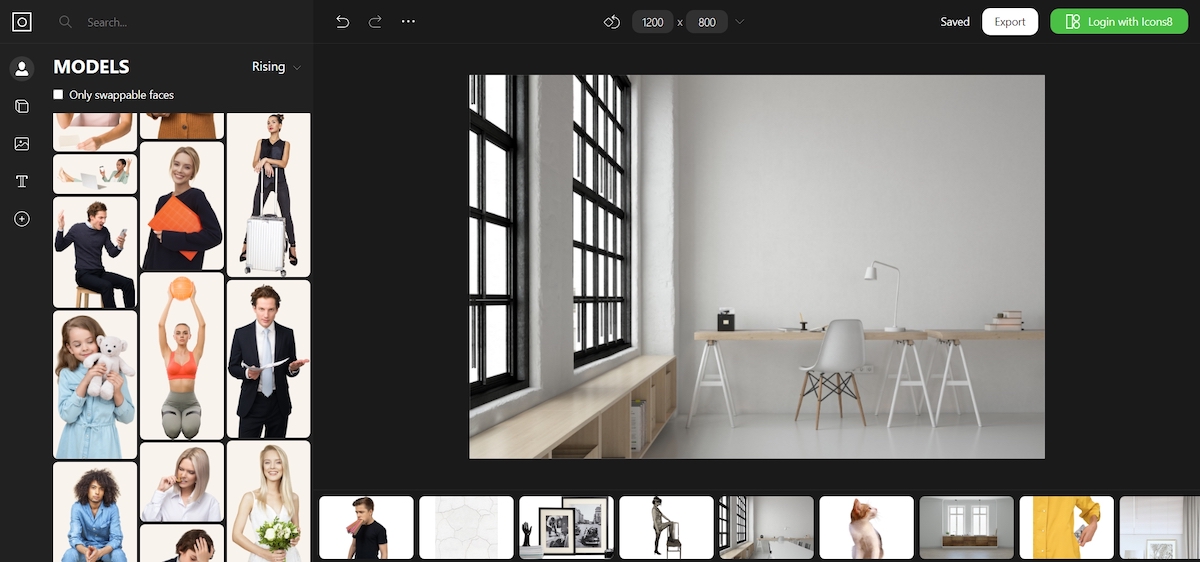Pick the cat bottom thumbnail
This screenshot has width=1200, height=562.
[866, 527]
